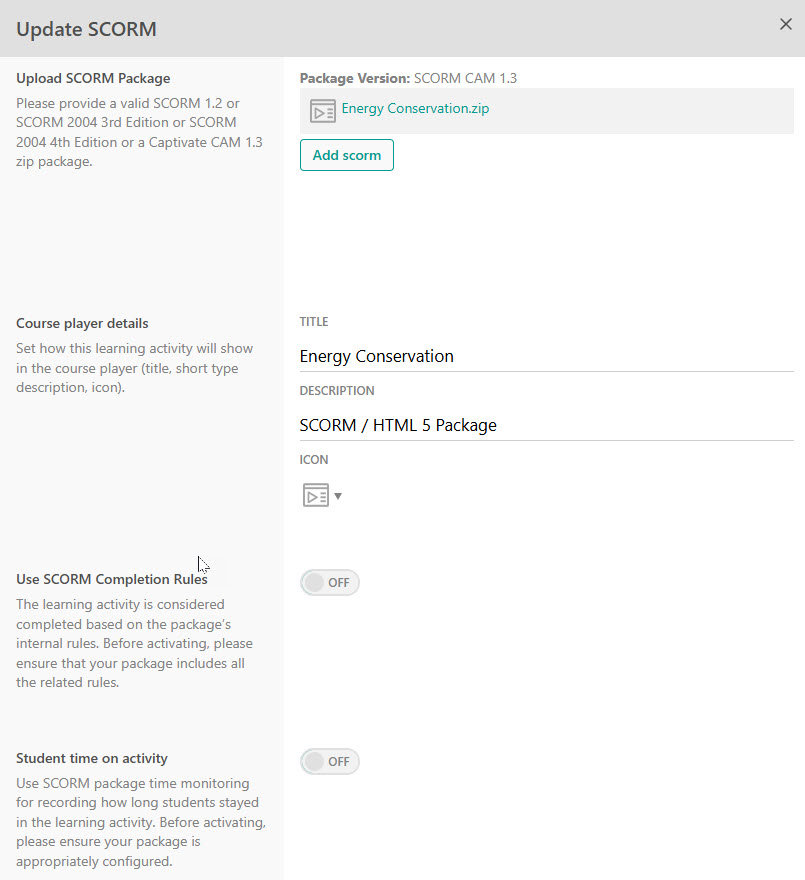Click the Use SCORM Completion Rules label
This screenshot has width=805, height=880.
(x=112, y=579)
